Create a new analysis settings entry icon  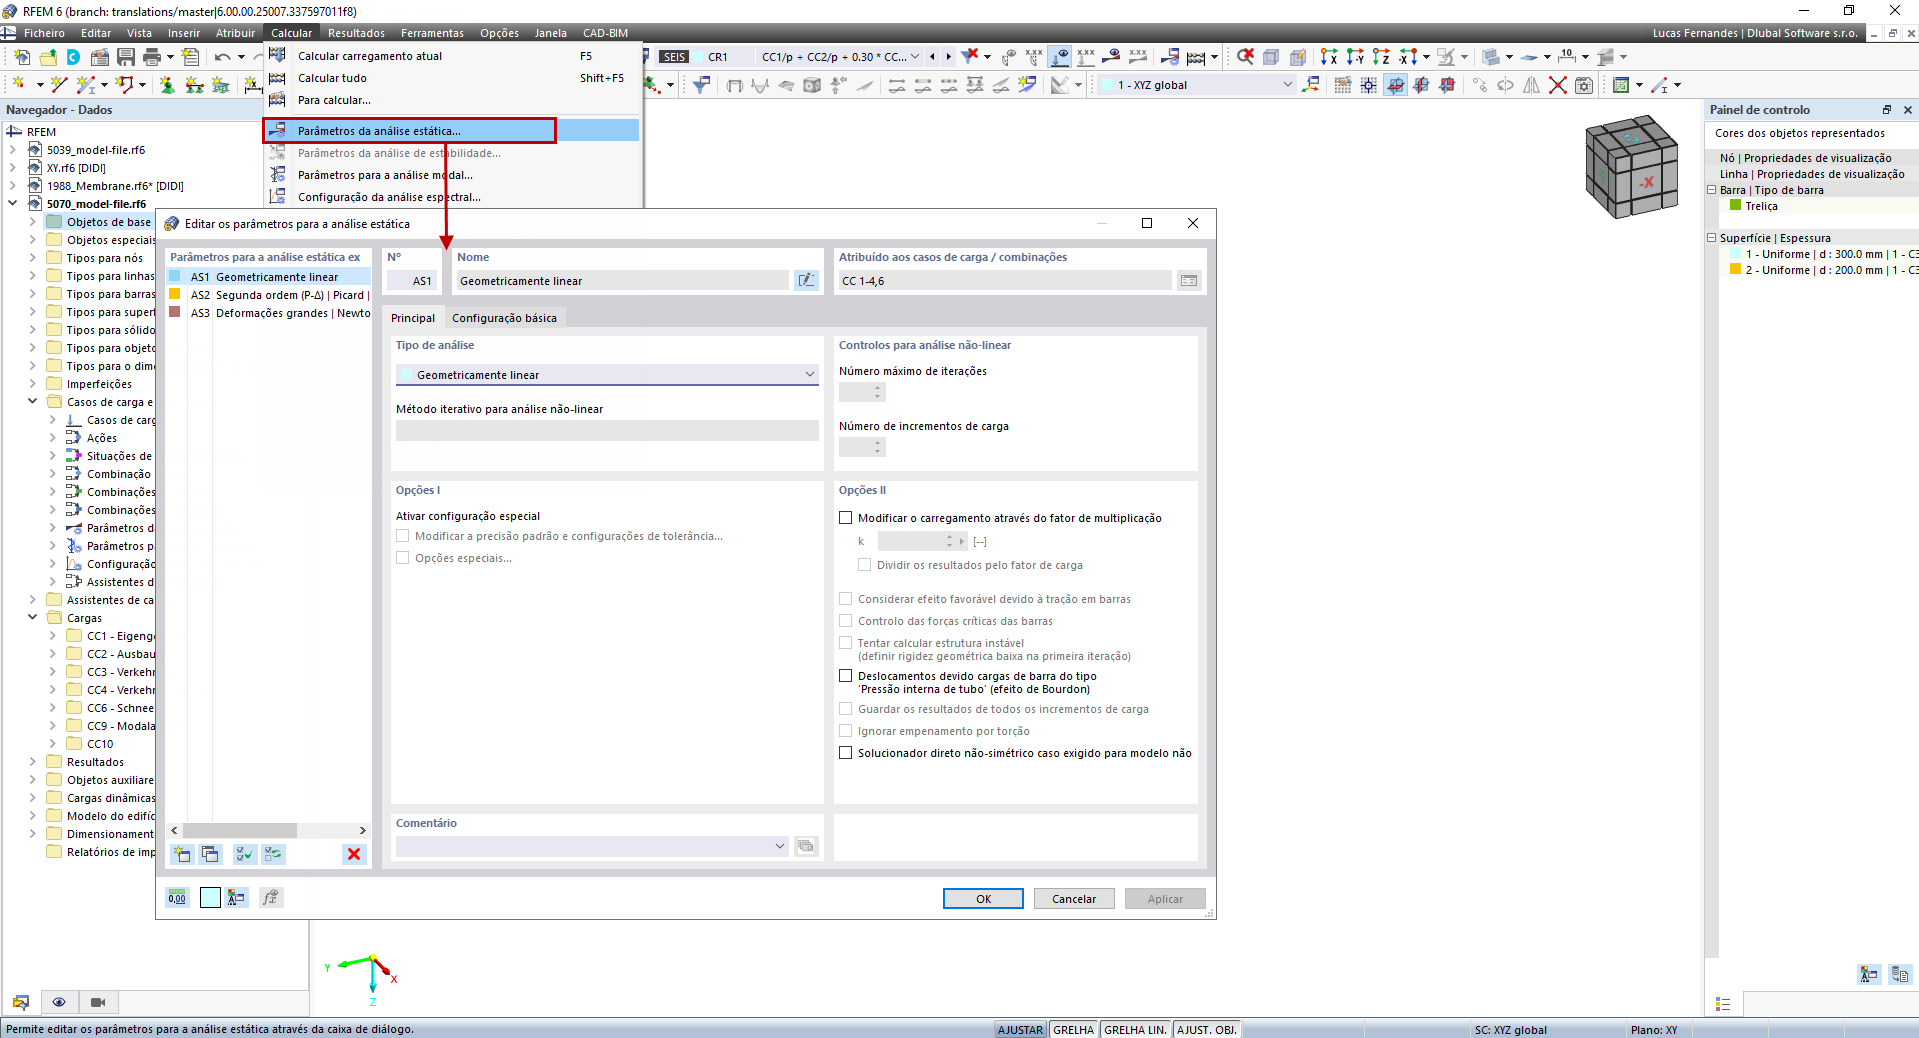point(182,854)
